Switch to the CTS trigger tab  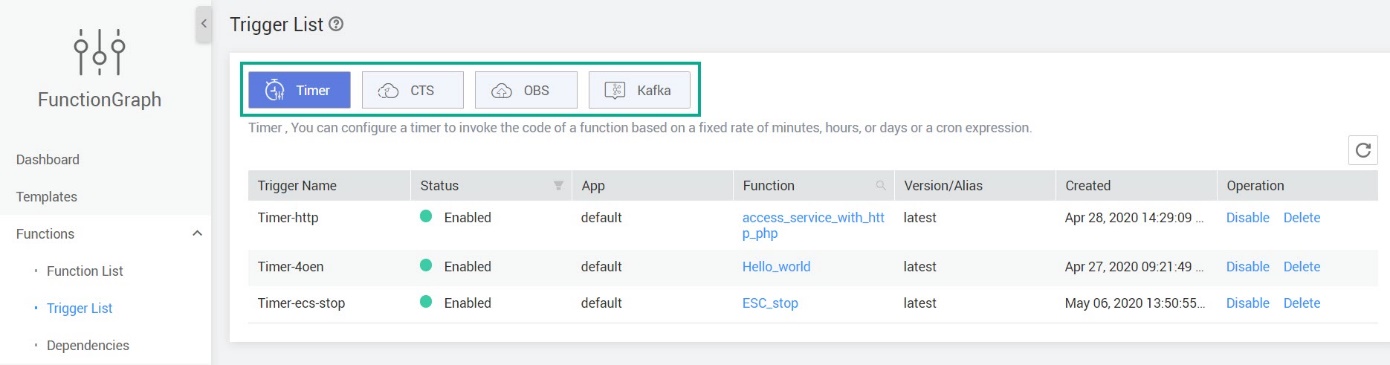tap(413, 90)
